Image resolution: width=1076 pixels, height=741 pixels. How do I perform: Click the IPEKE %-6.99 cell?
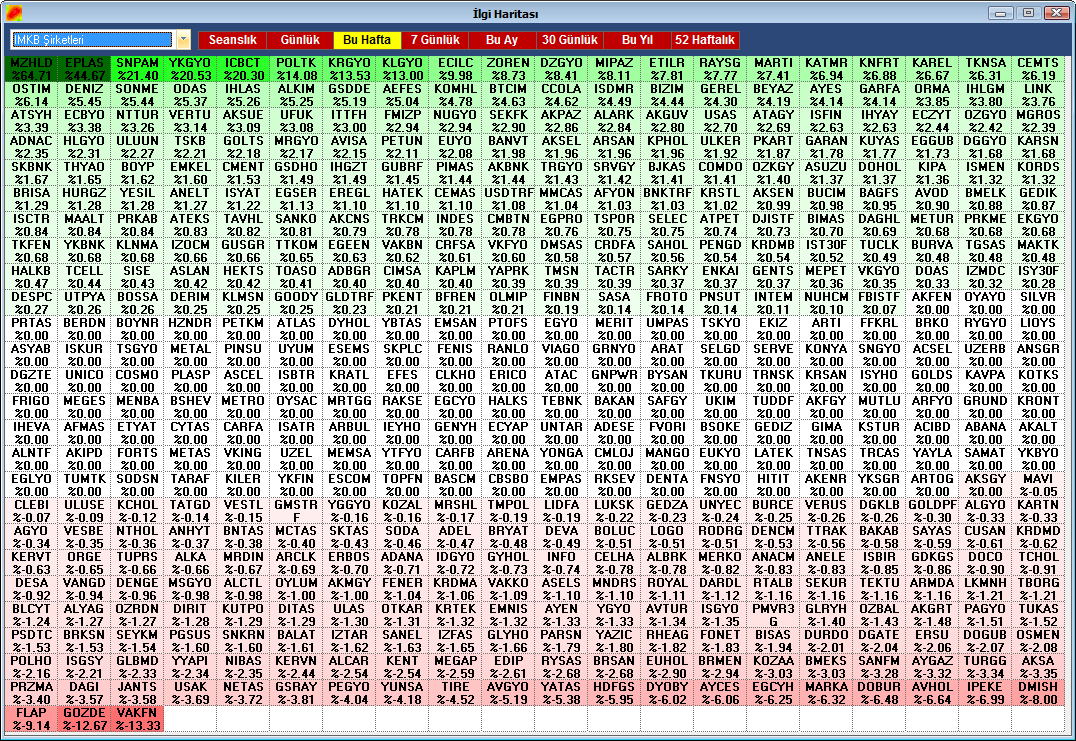tap(985, 694)
